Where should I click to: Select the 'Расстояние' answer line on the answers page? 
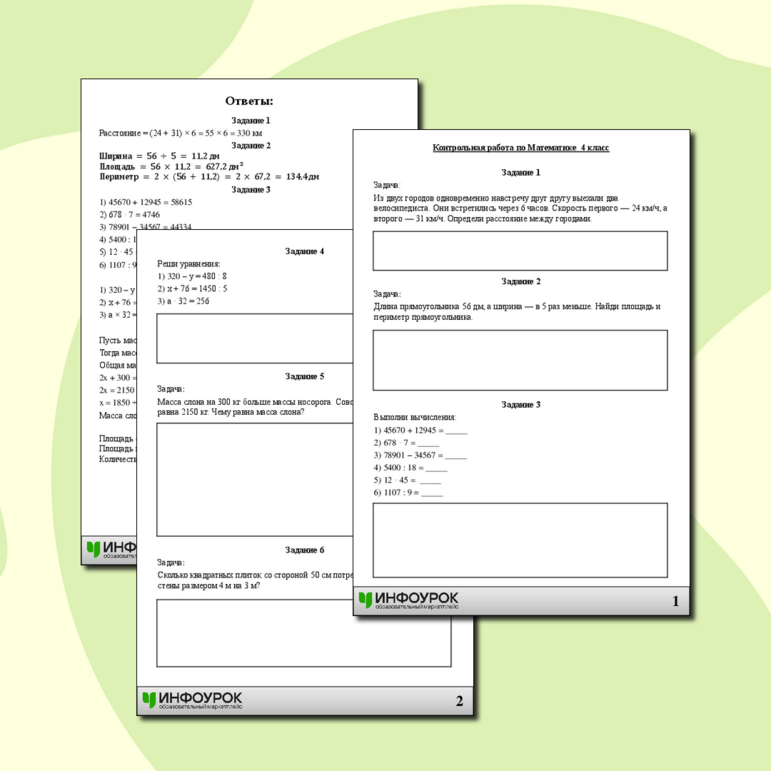(x=181, y=133)
